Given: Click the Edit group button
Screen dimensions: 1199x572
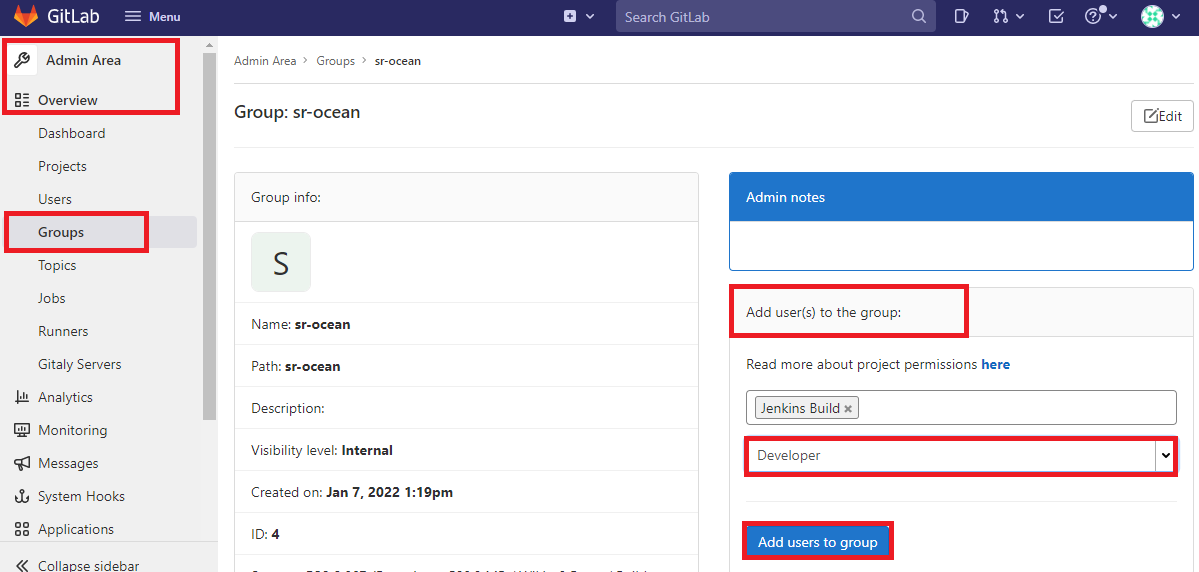Looking at the screenshot, I should pos(1162,116).
